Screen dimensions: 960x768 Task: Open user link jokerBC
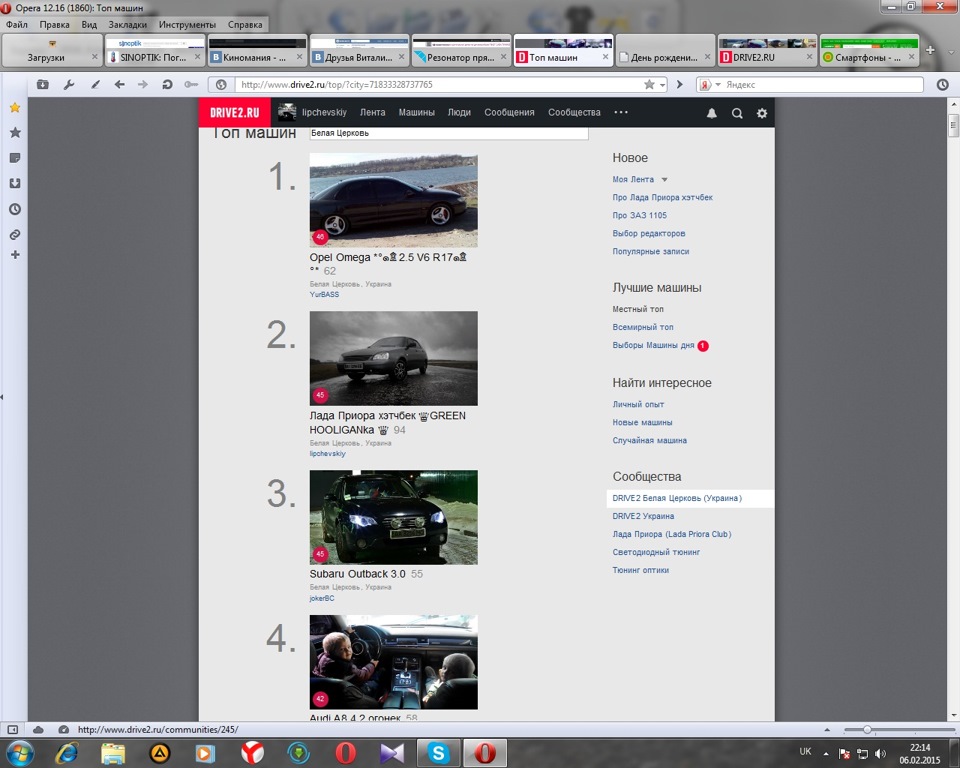[322, 598]
